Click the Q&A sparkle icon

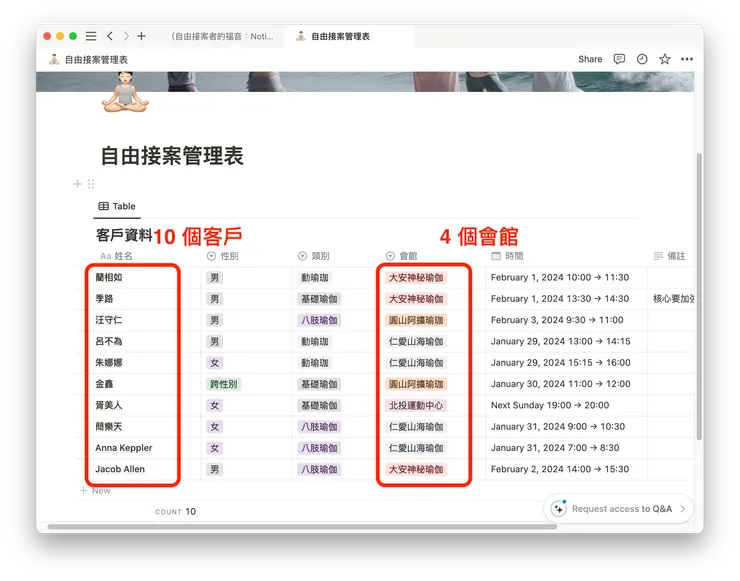click(559, 508)
